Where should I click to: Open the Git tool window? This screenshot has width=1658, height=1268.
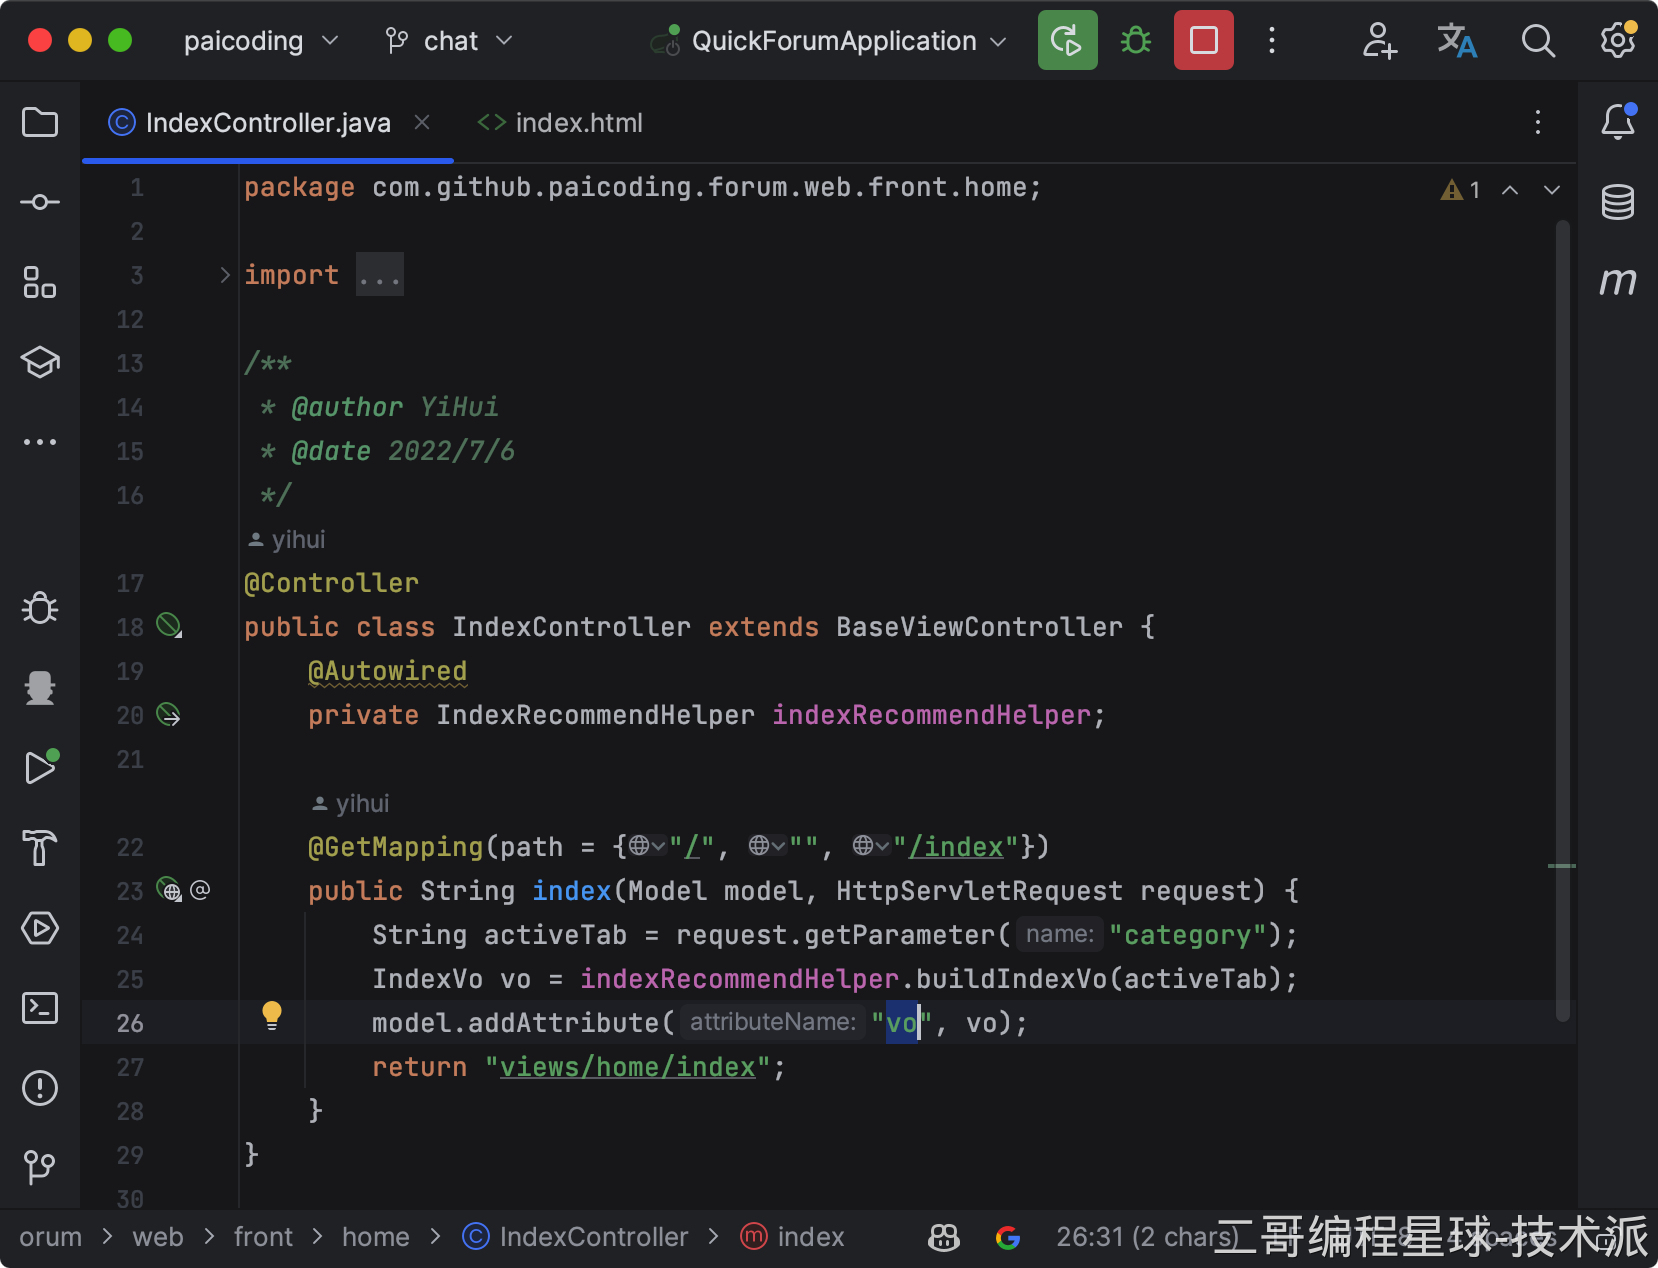pyautogui.click(x=40, y=1166)
